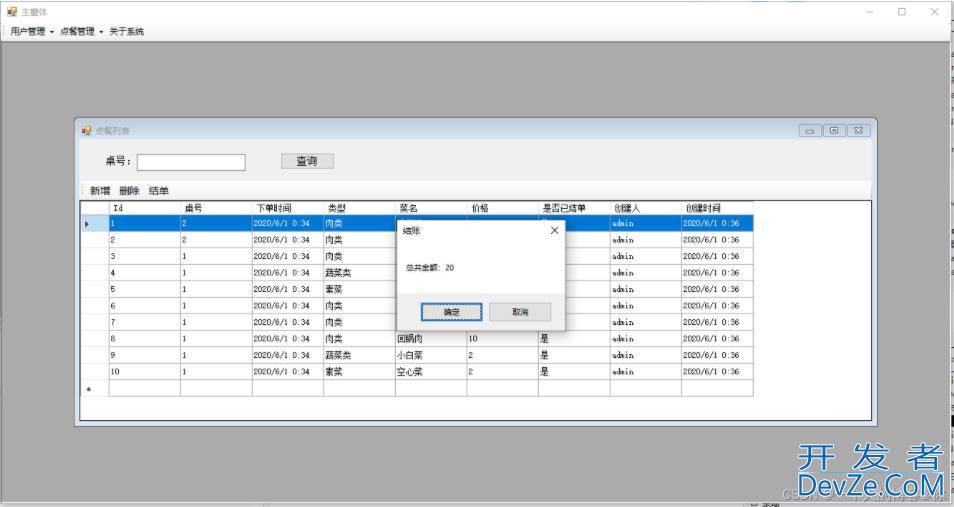Expand the 用户管理 dropdown arrow
The width and height of the screenshot is (954, 507).
tap(52, 32)
